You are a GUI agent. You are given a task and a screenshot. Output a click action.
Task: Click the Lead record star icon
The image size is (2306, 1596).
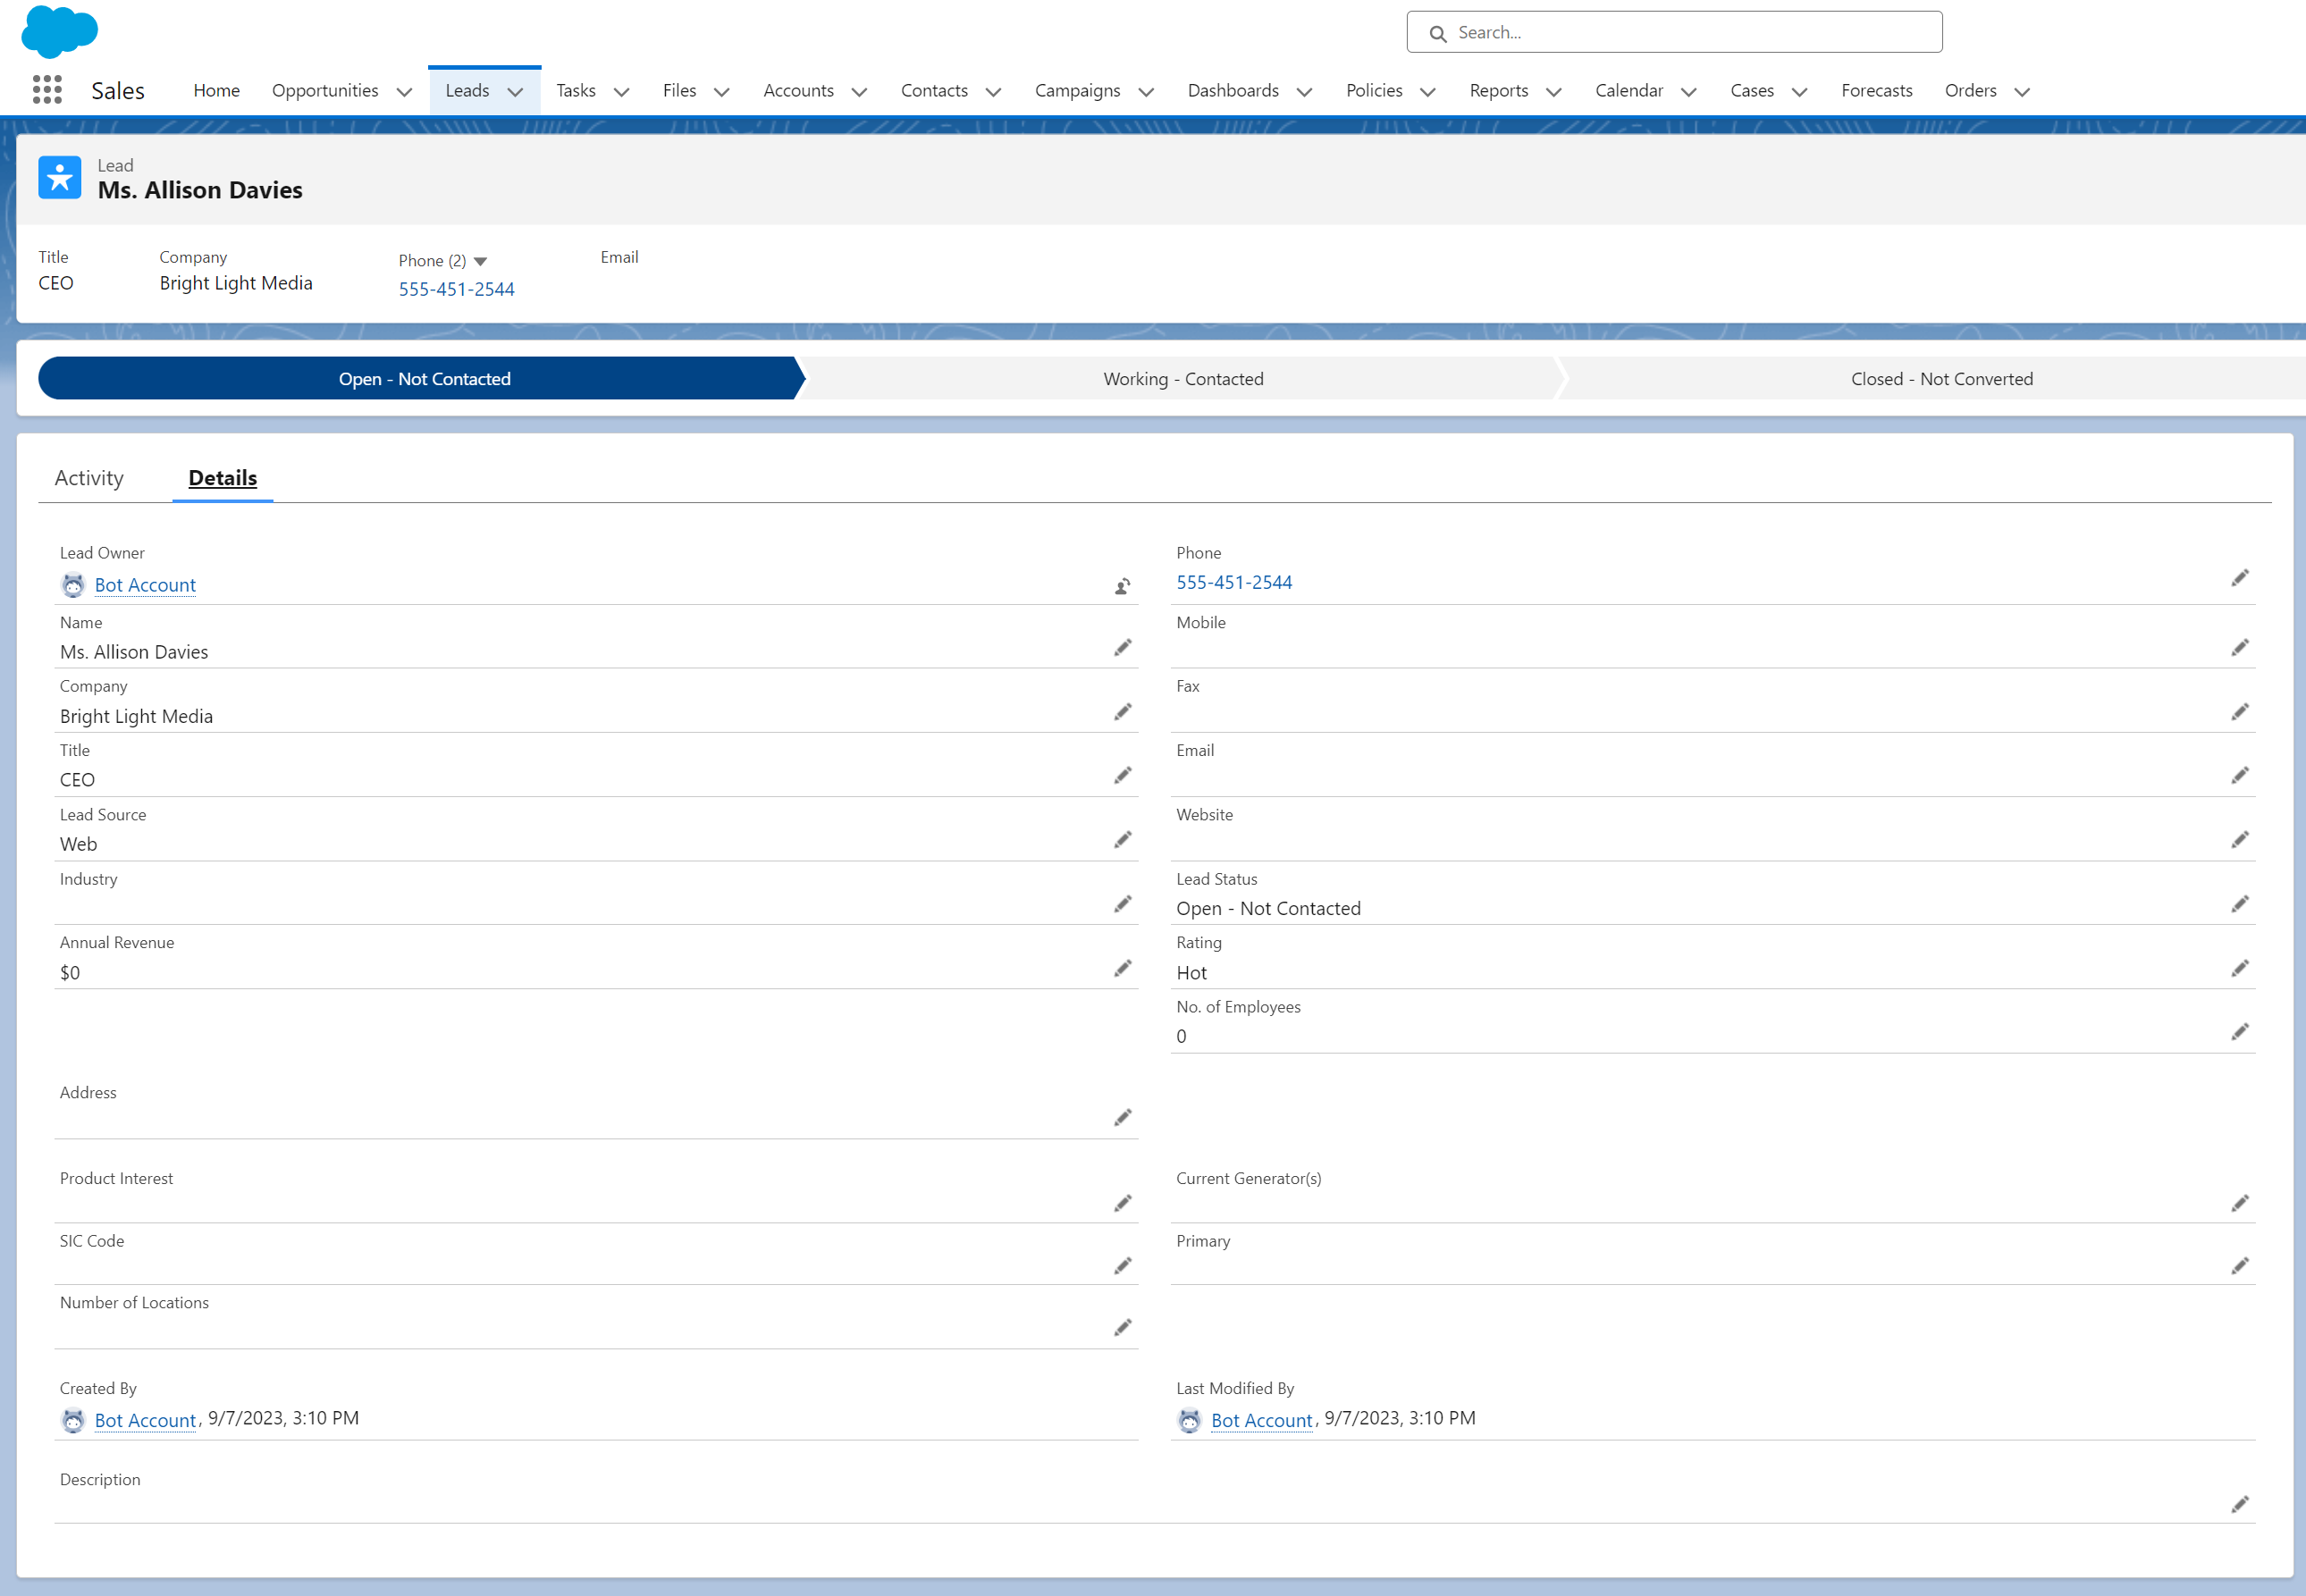click(59, 178)
